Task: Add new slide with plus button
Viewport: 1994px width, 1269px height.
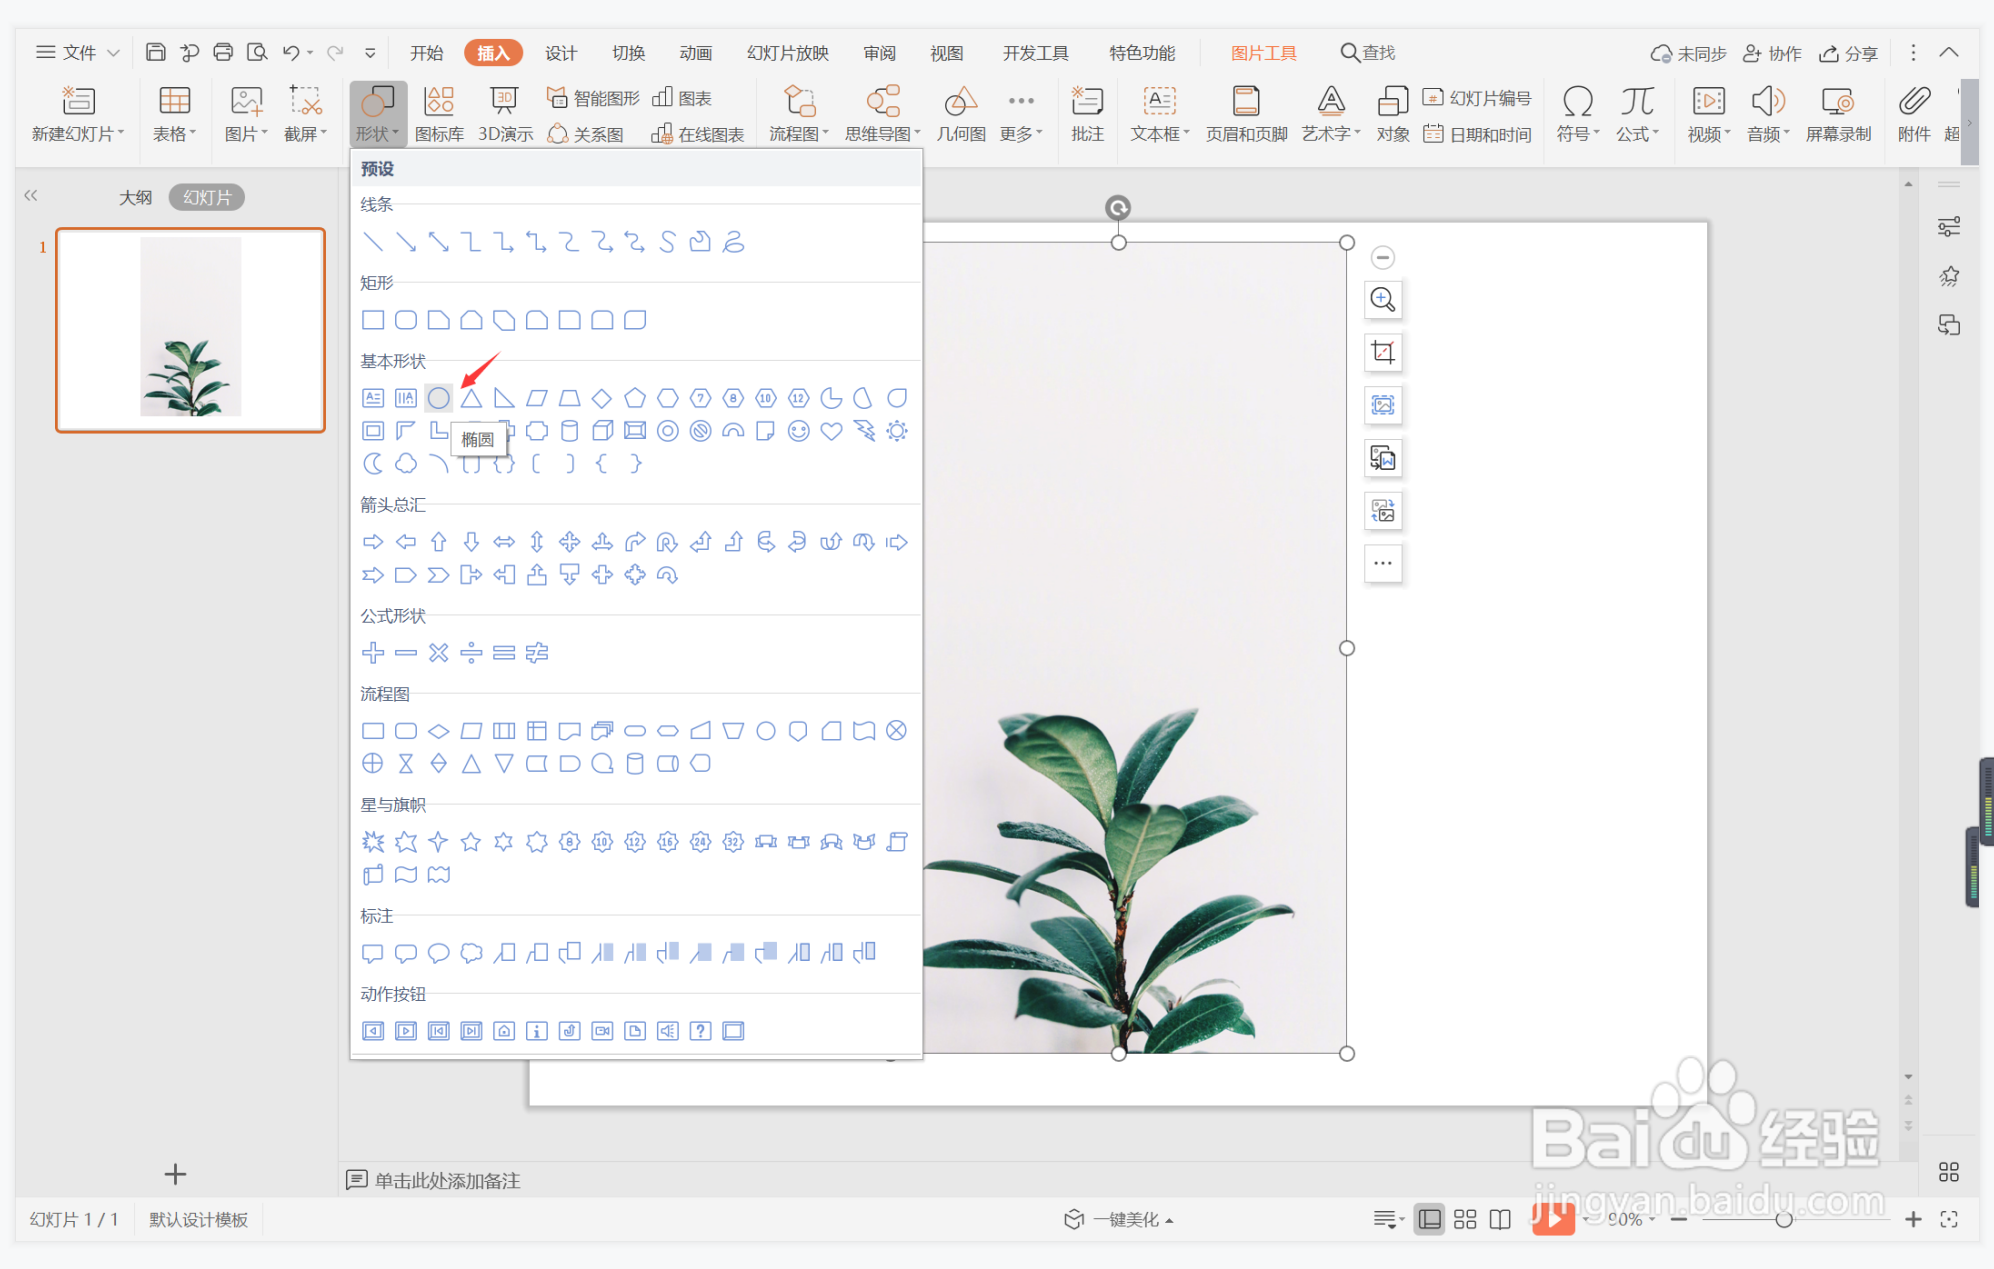Action: 175,1173
